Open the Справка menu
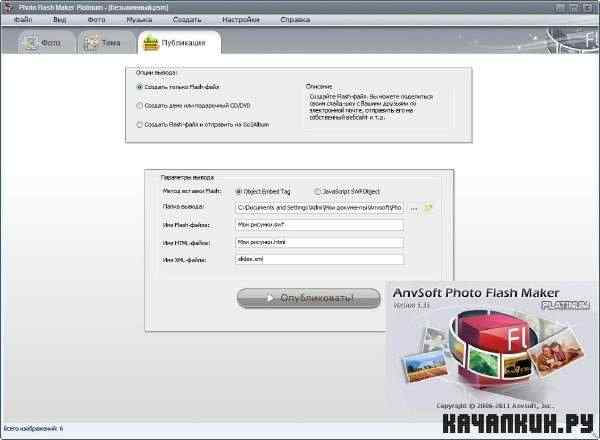The height and width of the screenshot is (440, 600). (295, 20)
